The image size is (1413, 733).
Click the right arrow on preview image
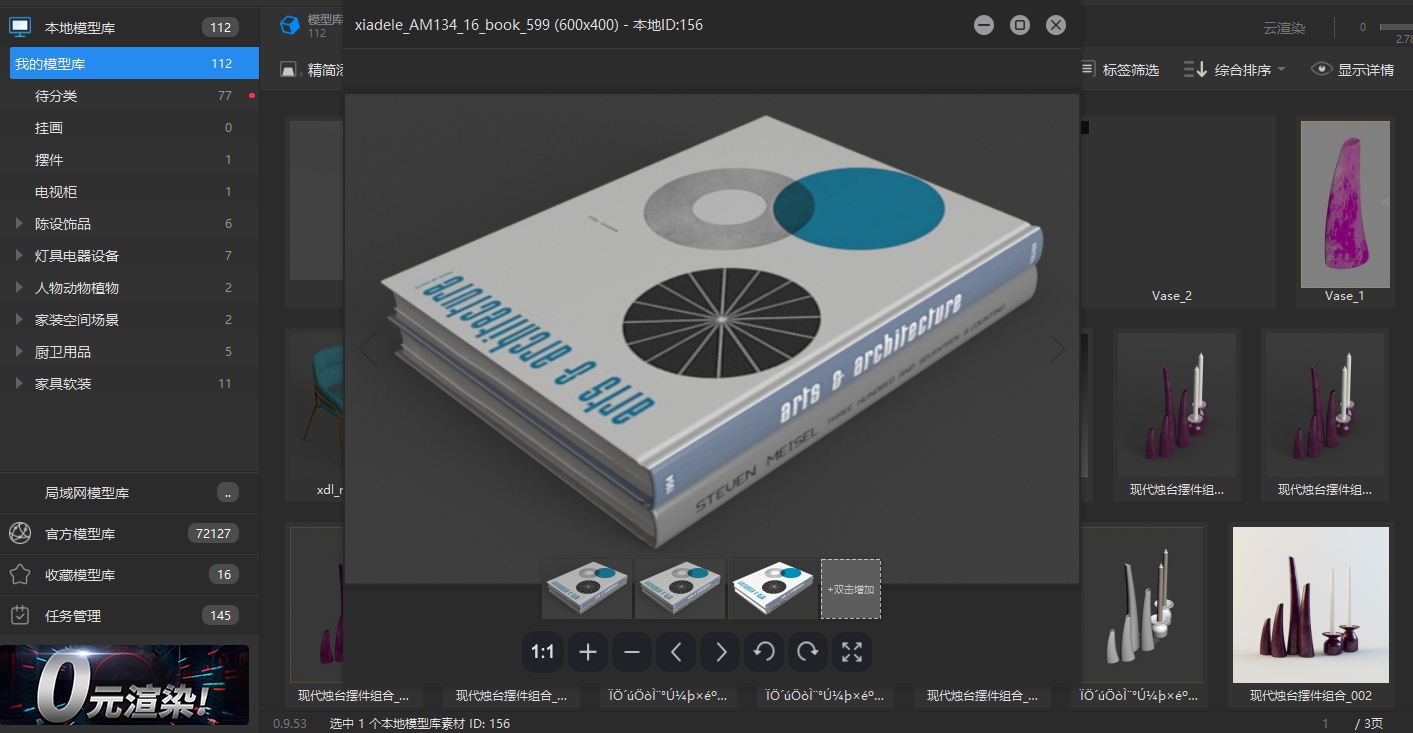pyautogui.click(x=1057, y=348)
